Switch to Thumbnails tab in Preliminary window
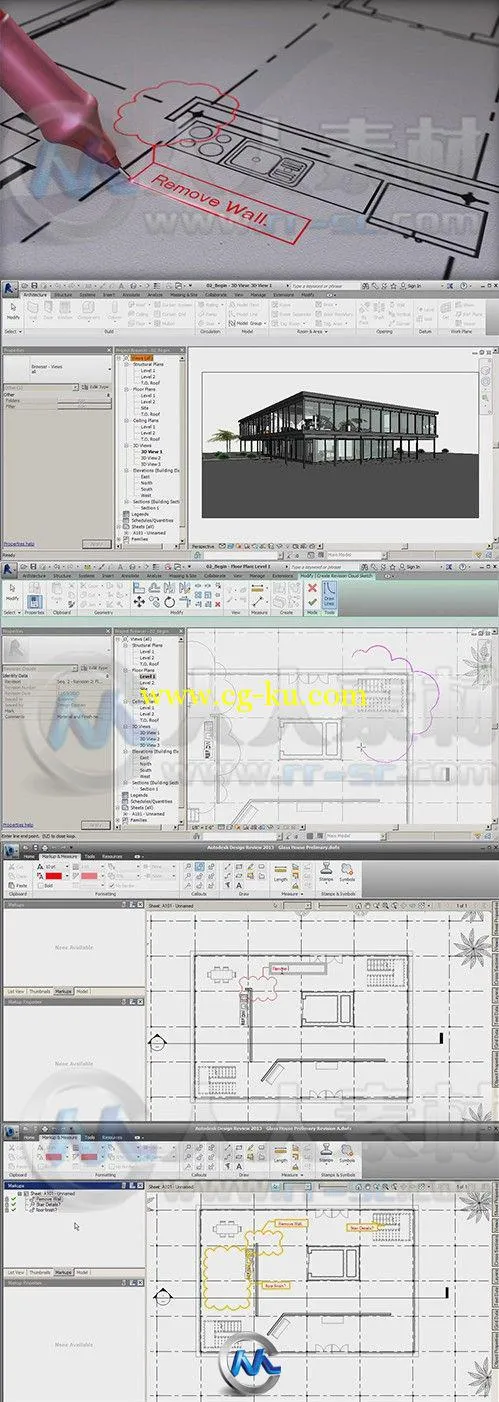The height and width of the screenshot is (1402, 499). point(38,991)
